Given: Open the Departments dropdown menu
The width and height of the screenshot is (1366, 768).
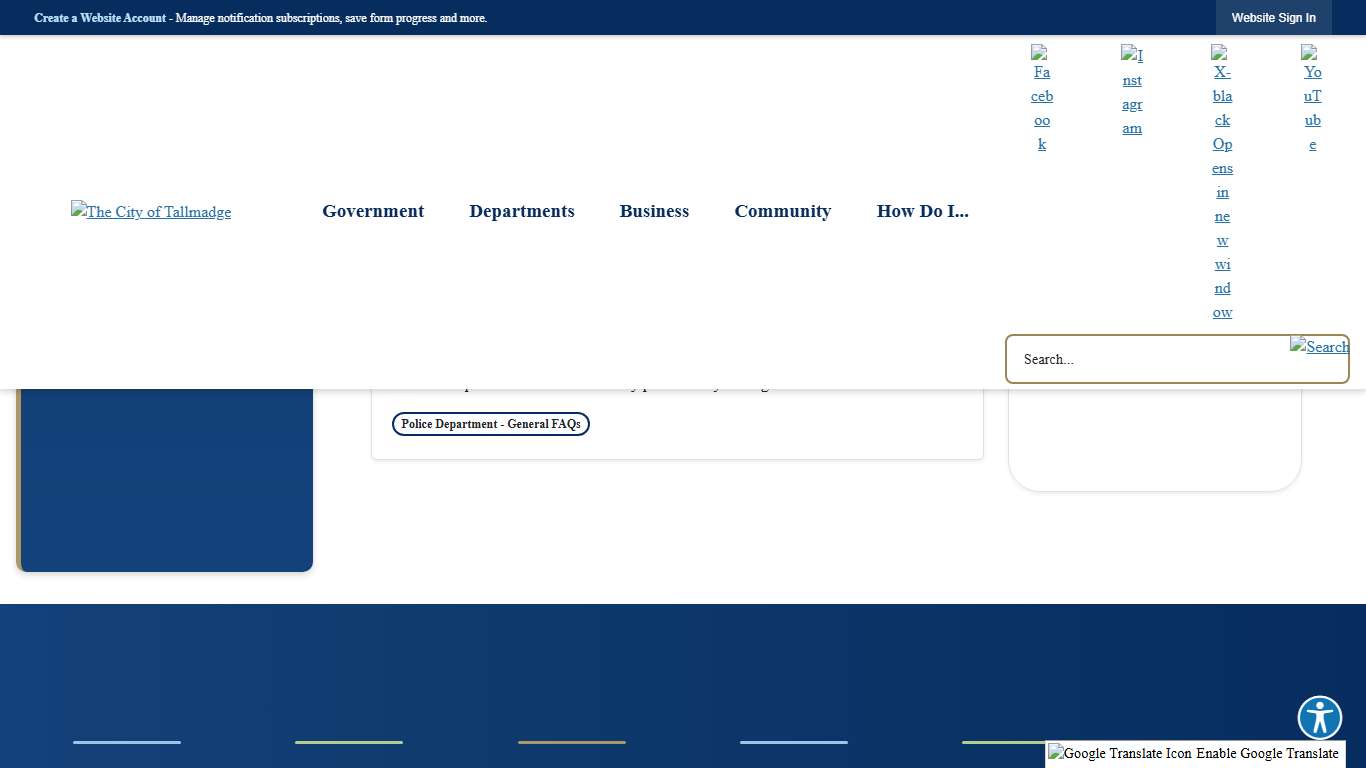Looking at the screenshot, I should pos(521,211).
